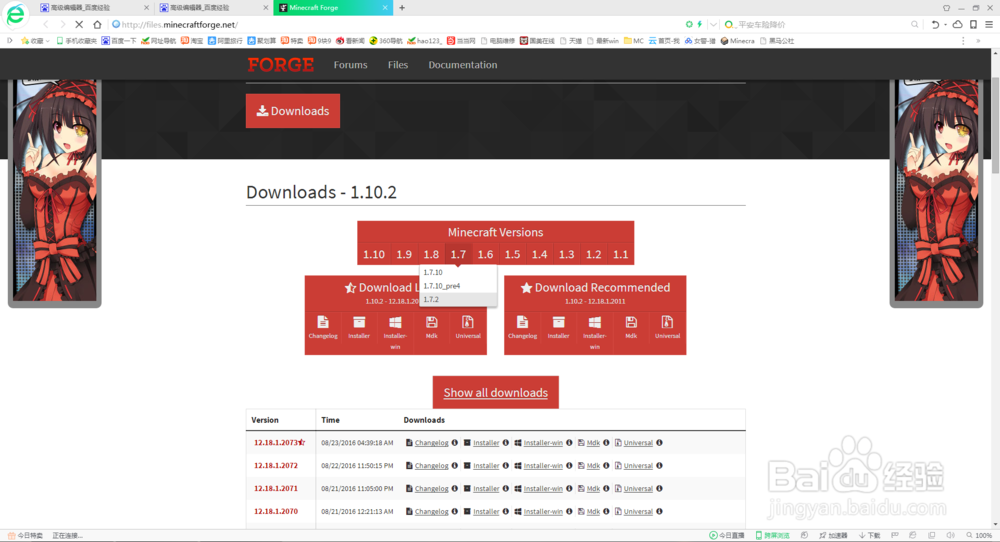Open the MC bookmark folder
This screenshot has width=1000, height=542.
(634, 41)
